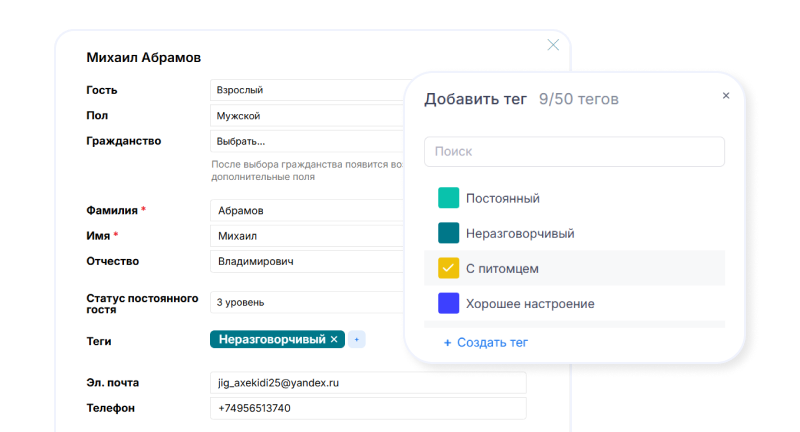Open the Гость dropdown showing Взрослый

[x=308, y=90]
